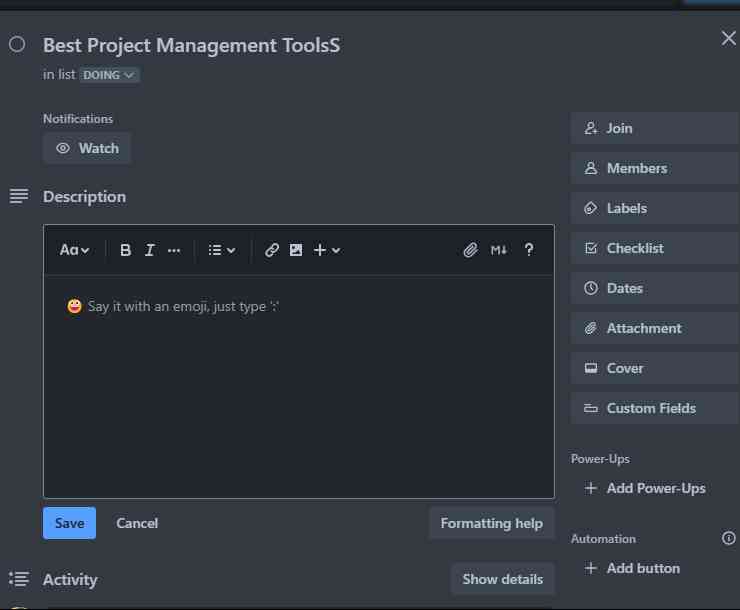Toggle the Markdown editor icon
Image resolution: width=740 pixels, height=610 pixels.
(x=499, y=250)
